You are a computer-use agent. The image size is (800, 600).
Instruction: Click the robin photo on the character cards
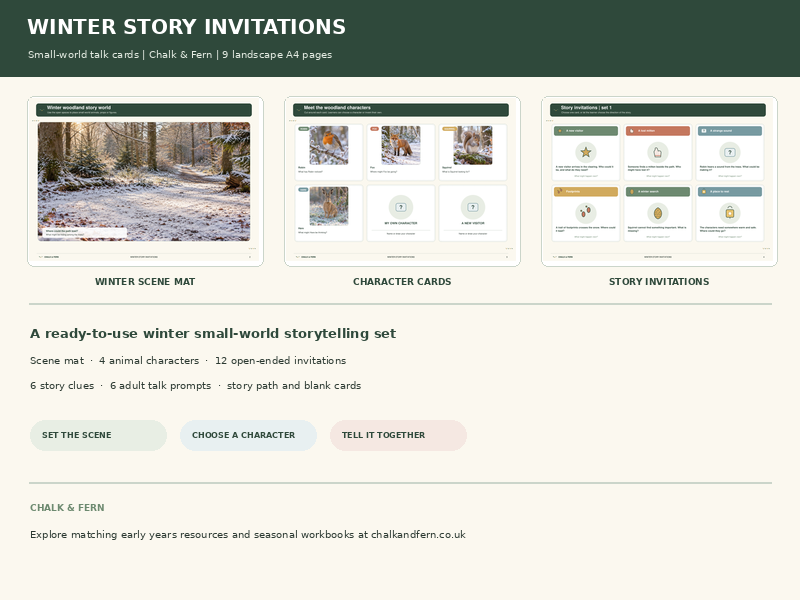tap(329, 145)
